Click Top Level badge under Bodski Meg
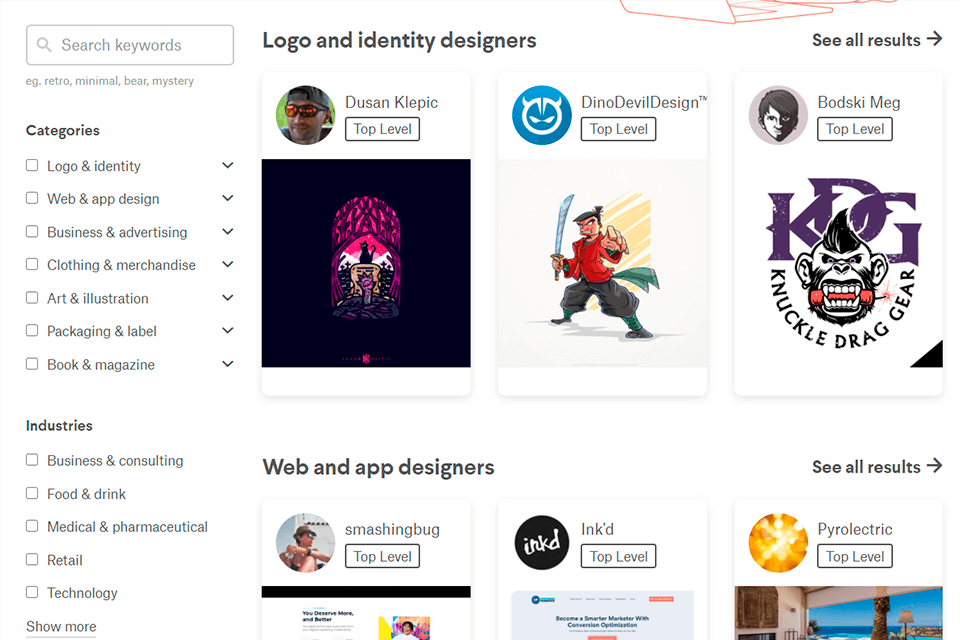The image size is (960, 640). pyautogui.click(x=855, y=129)
